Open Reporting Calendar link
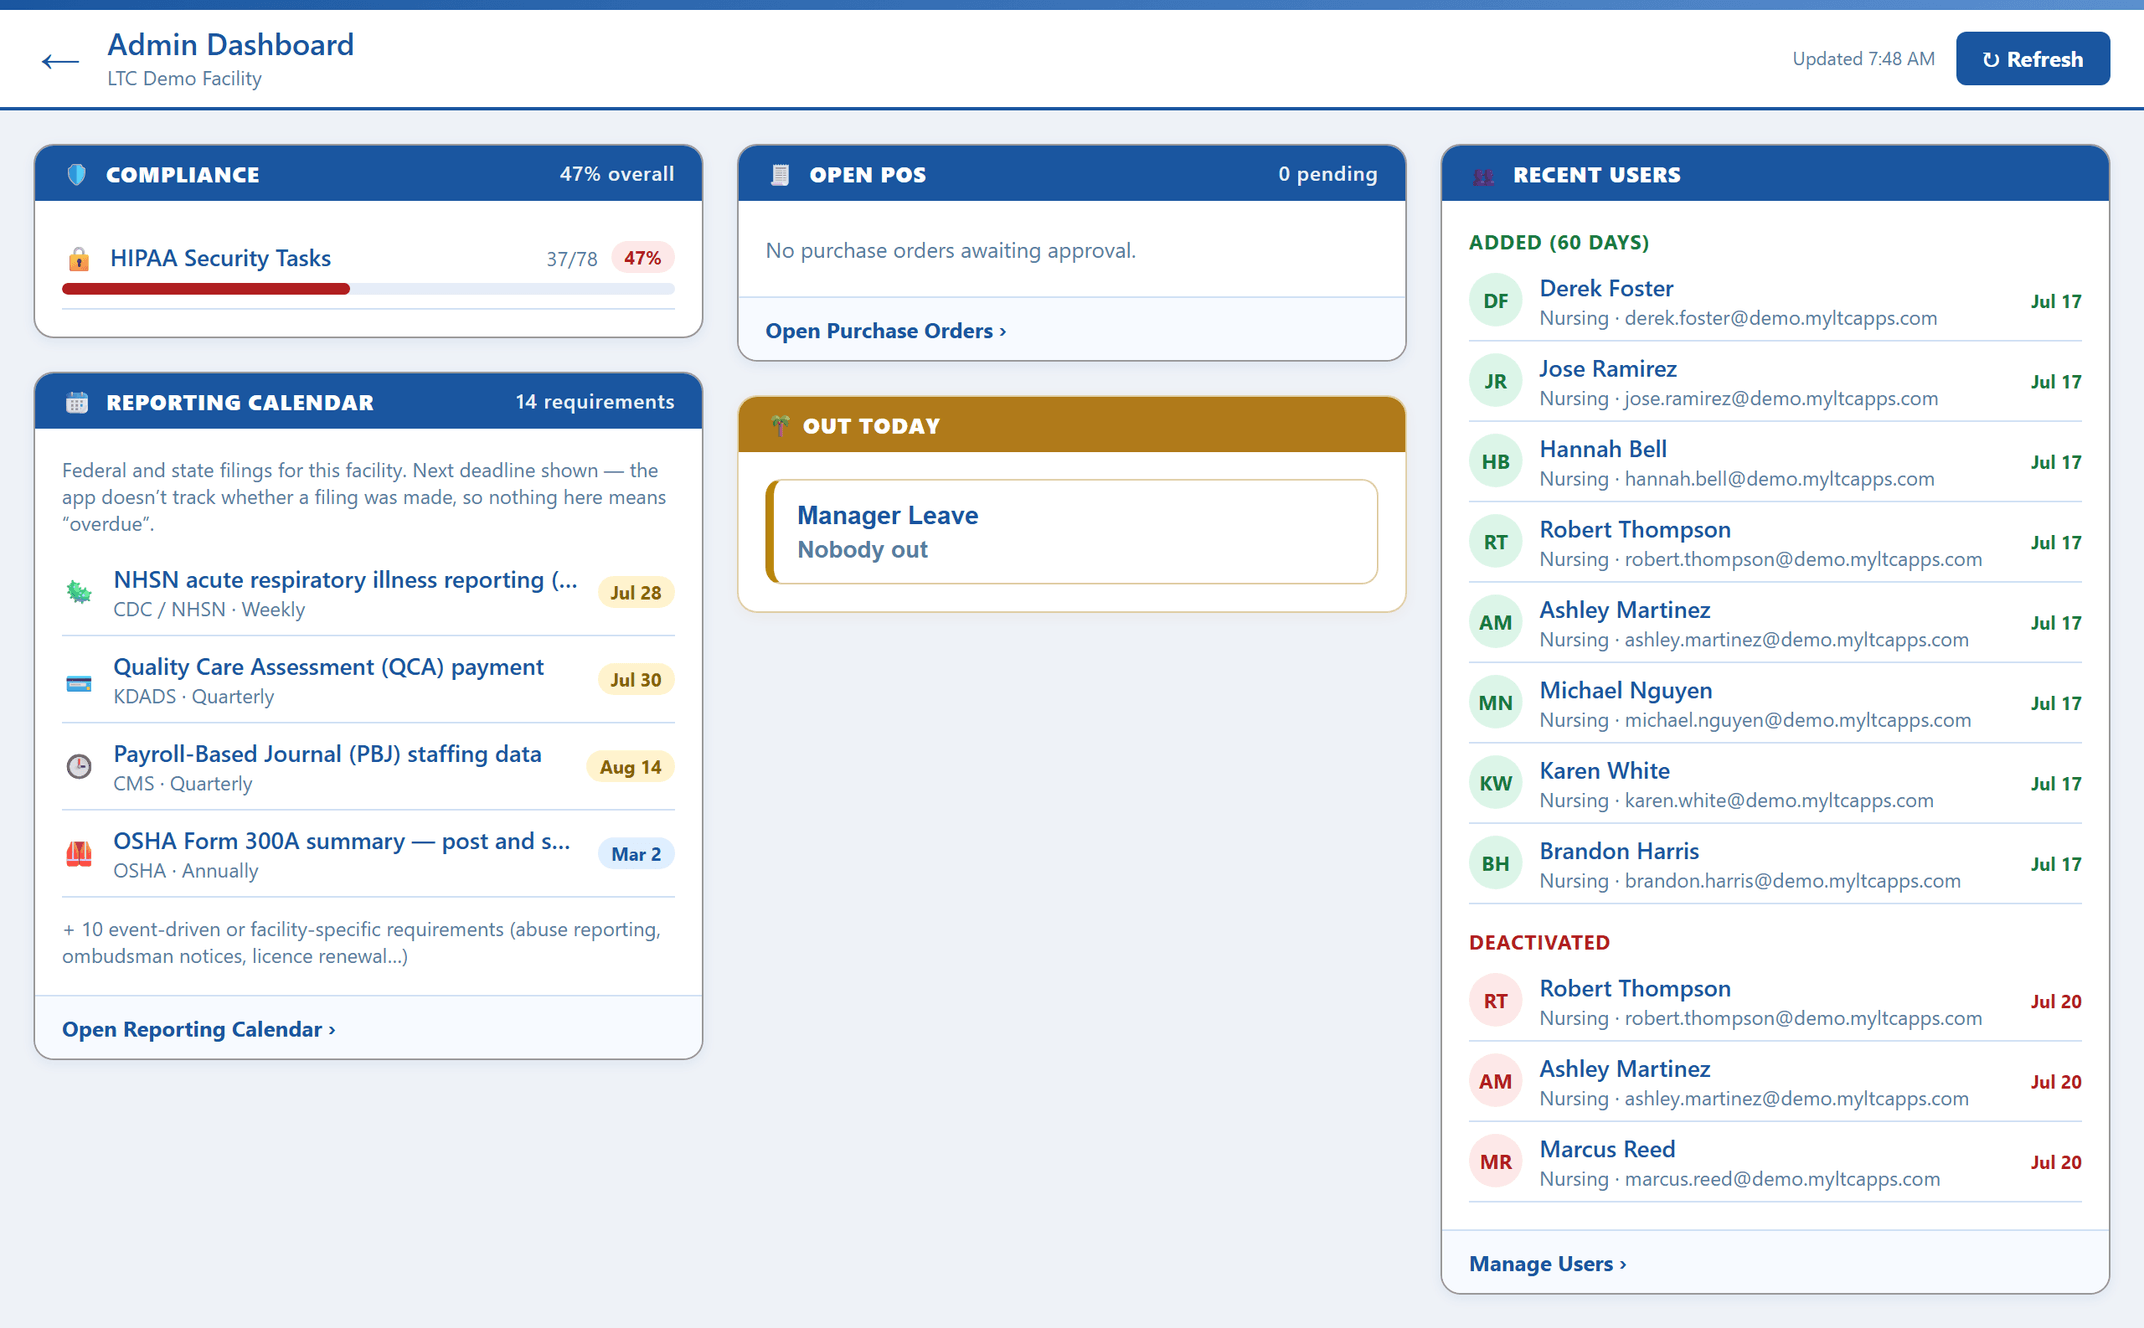Screen dimensions: 2144x1328 tap(198, 1029)
